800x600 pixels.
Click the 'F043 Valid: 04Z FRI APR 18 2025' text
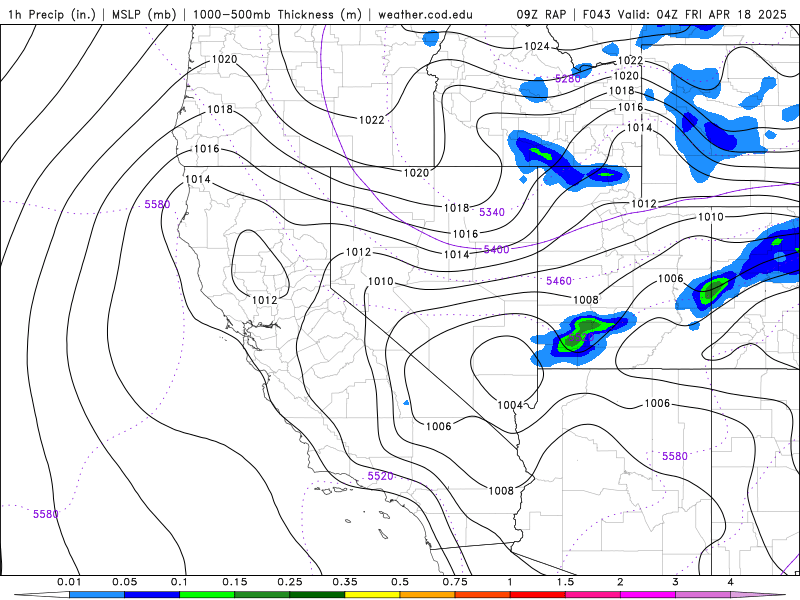point(685,14)
